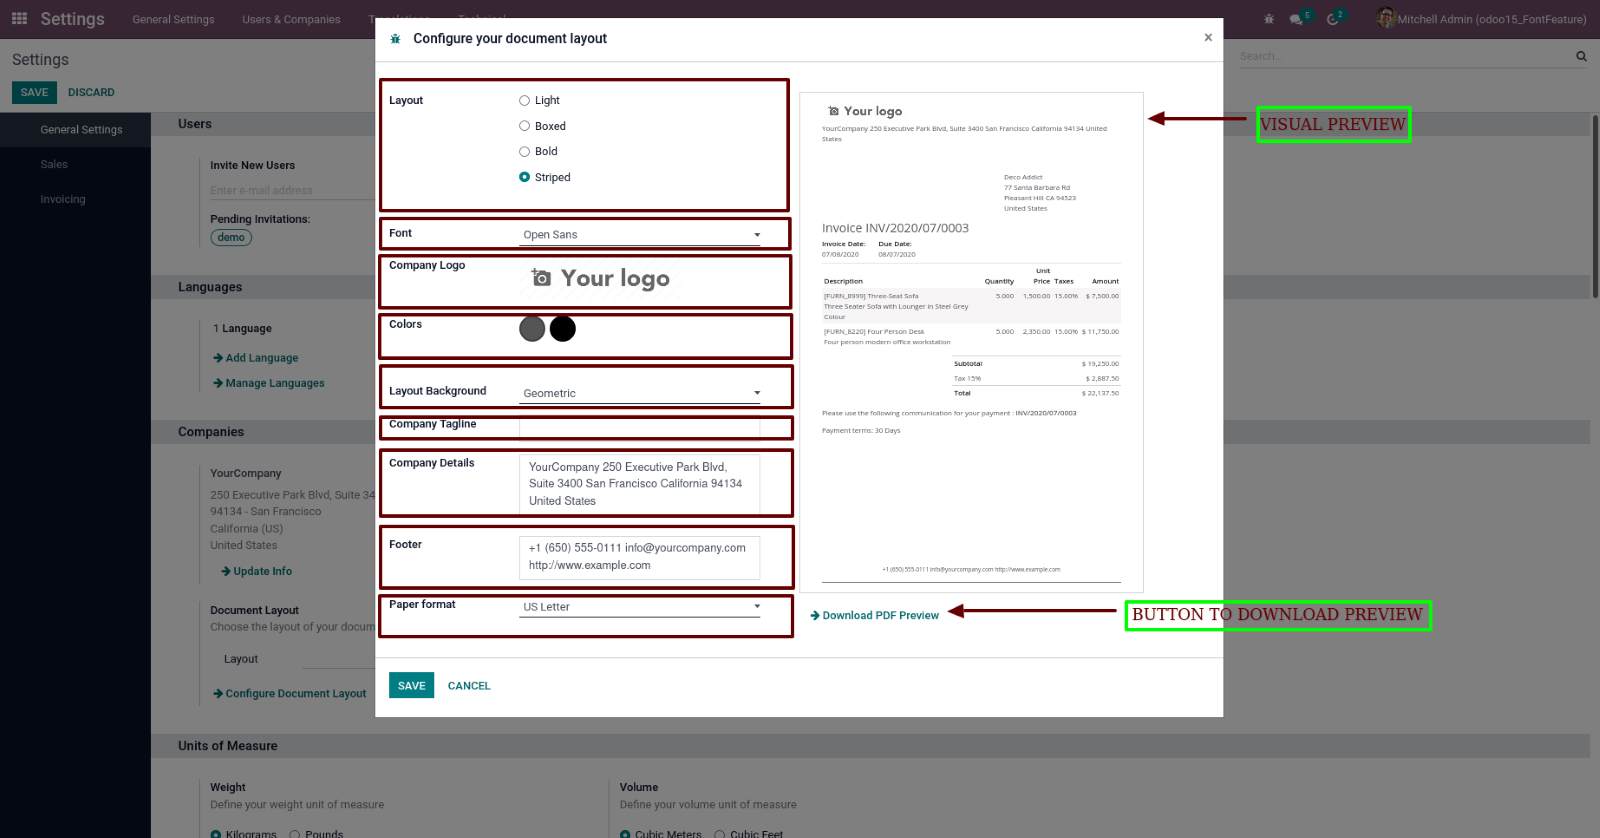Screen dimensions: 1600x838
Task: Click the invite e-mail address field
Action: pos(292,190)
